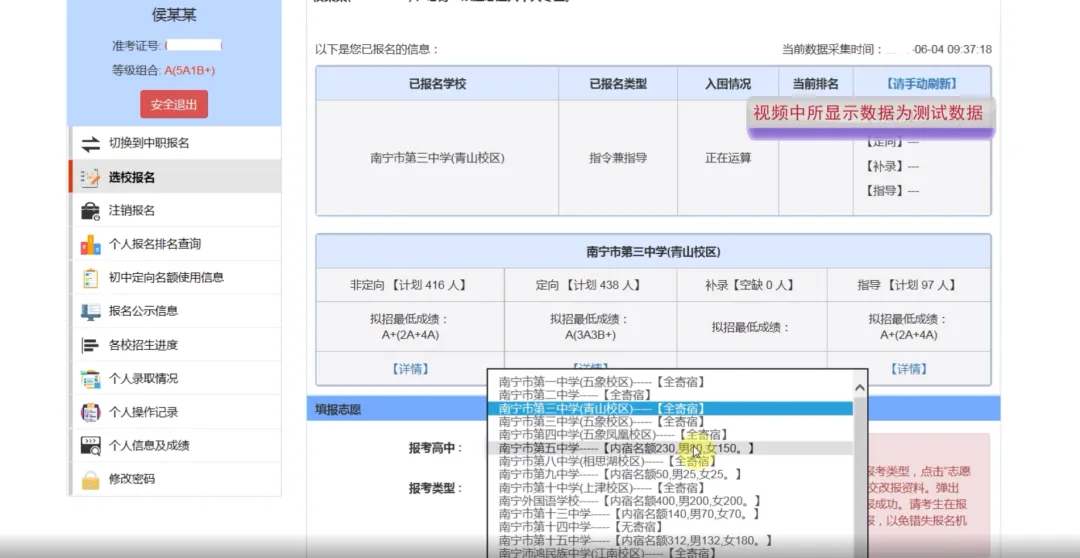
Task: Click 【补录】--- ranking text
Action: point(891,167)
